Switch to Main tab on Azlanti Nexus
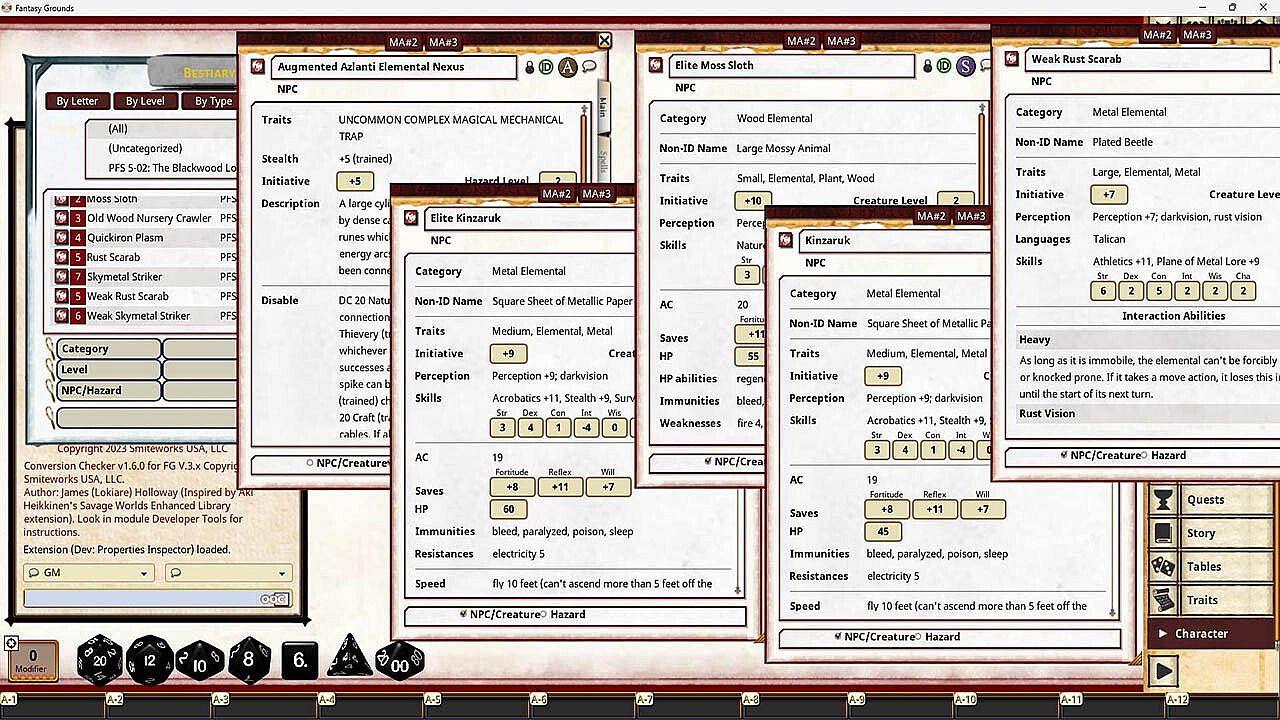 (603, 107)
